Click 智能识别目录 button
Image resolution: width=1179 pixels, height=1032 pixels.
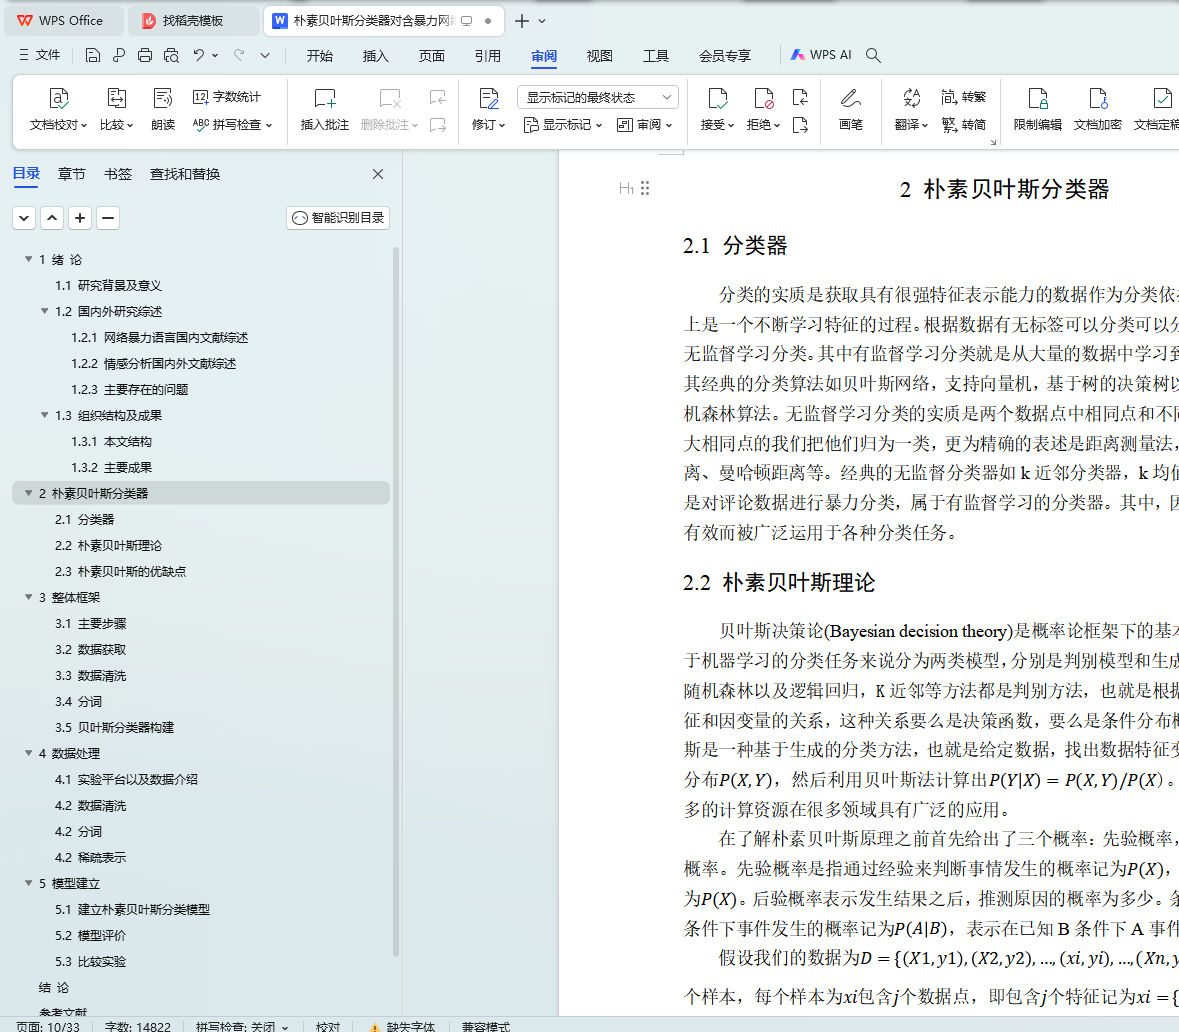(338, 218)
